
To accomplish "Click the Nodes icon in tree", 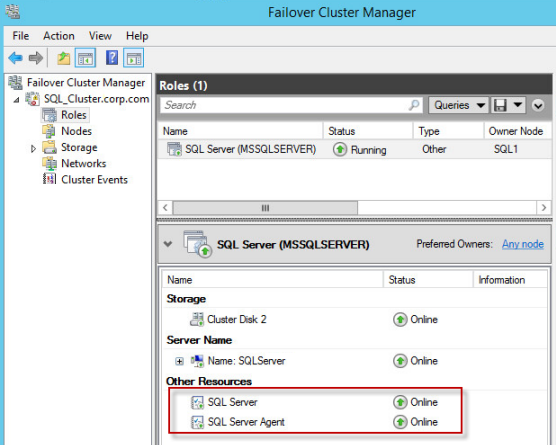I will 49,131.
